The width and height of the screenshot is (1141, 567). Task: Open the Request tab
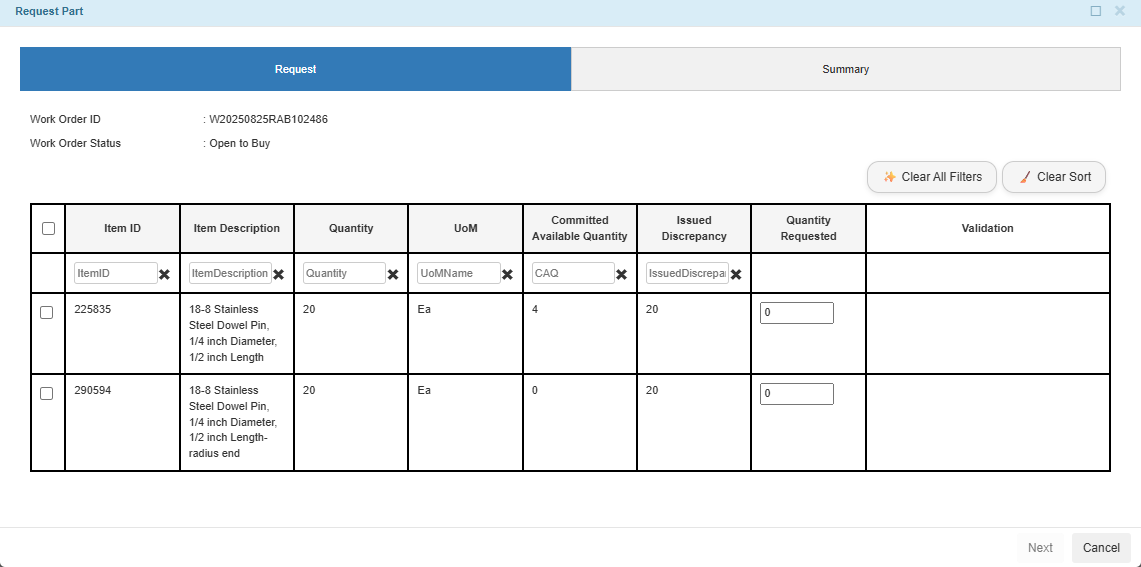(x=296, y=69)
